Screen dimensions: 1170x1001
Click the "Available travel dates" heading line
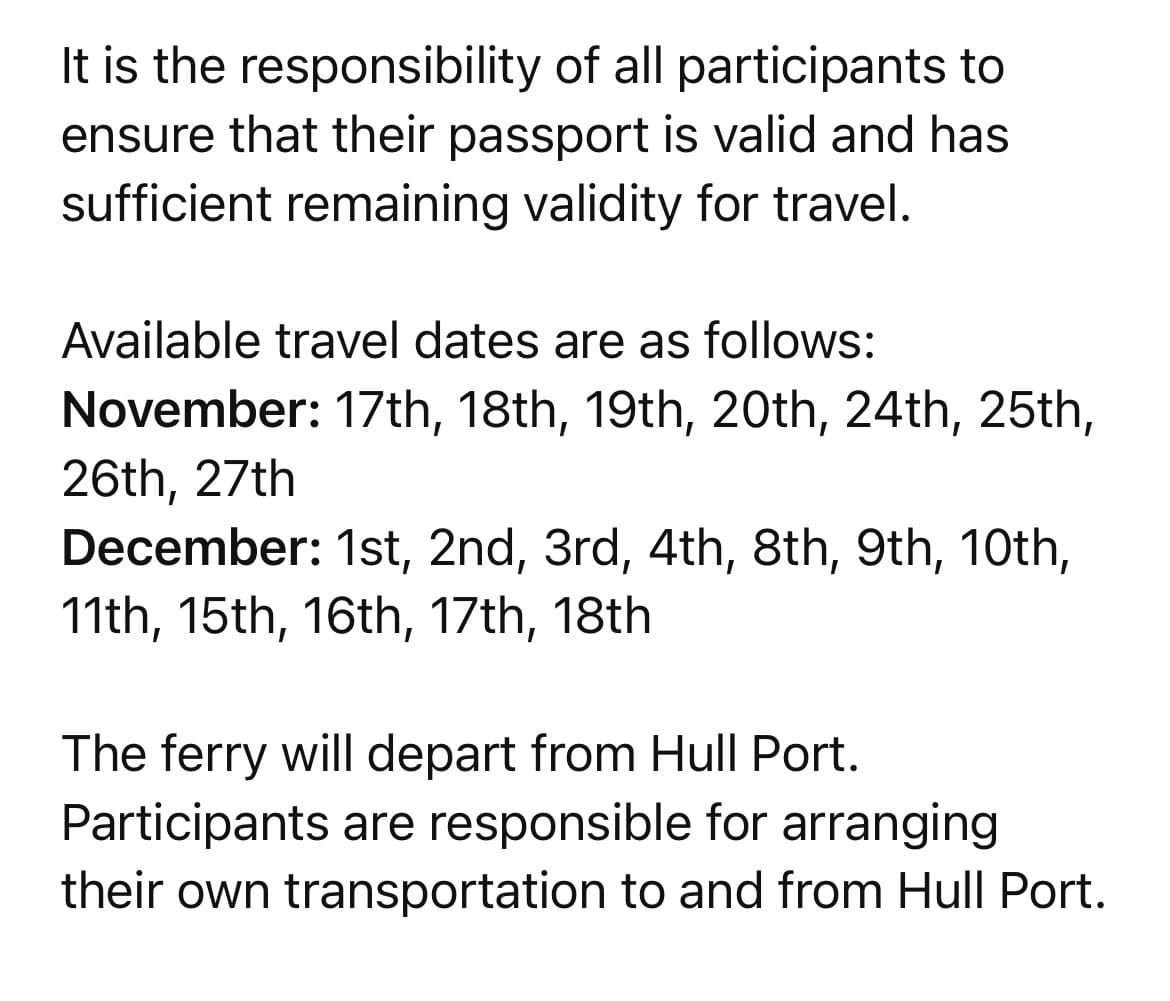(x=469, y=342)
